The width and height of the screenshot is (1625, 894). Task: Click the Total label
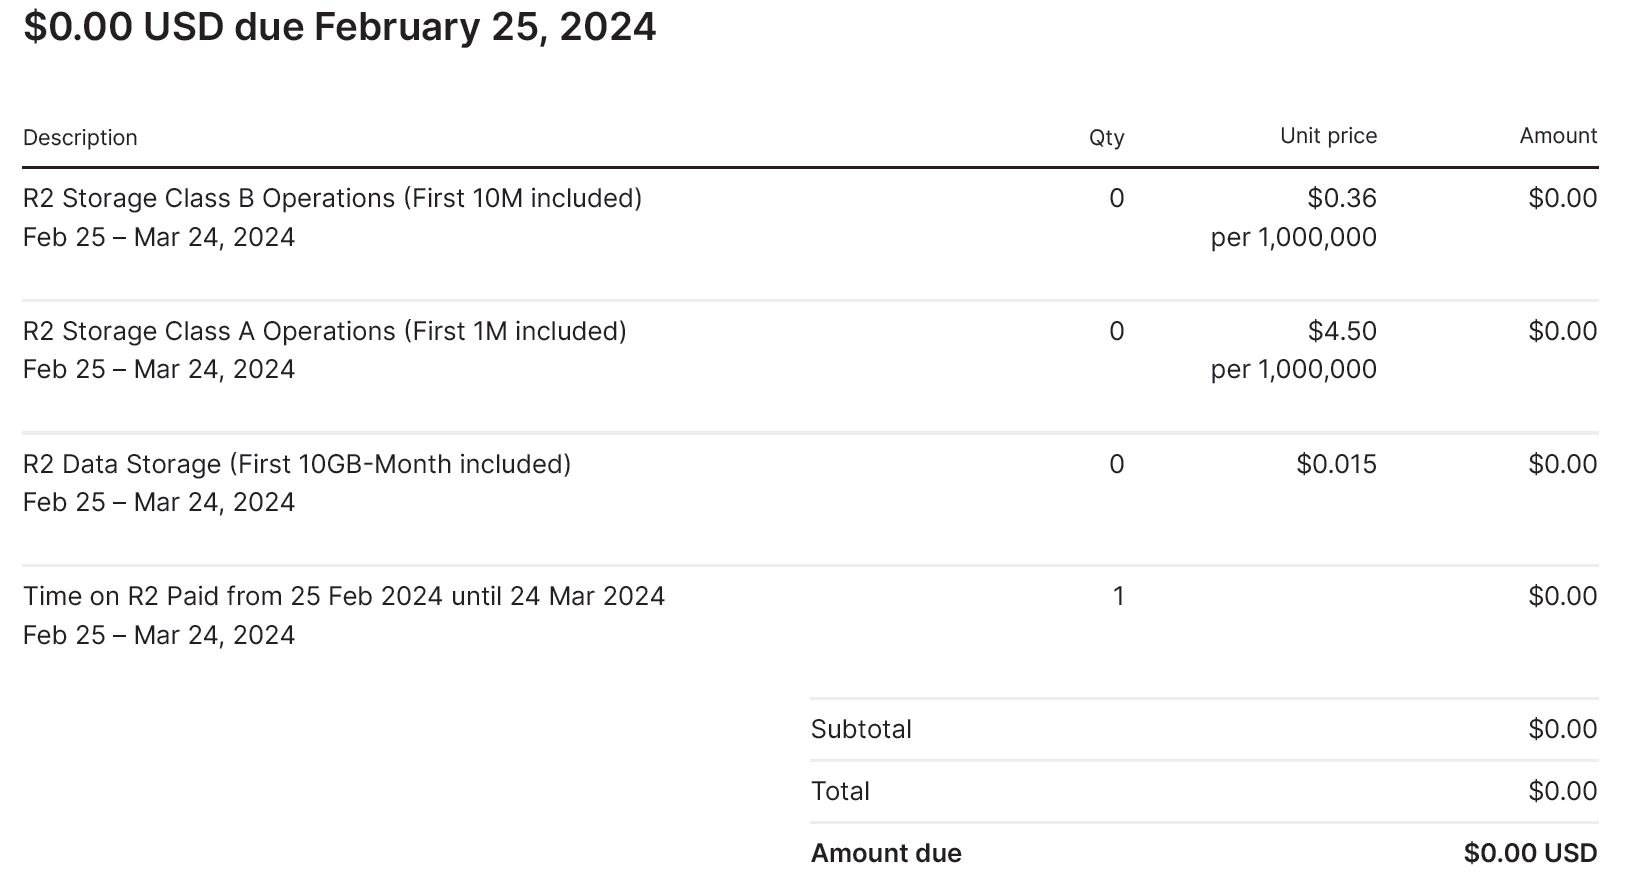coord(840,791)
